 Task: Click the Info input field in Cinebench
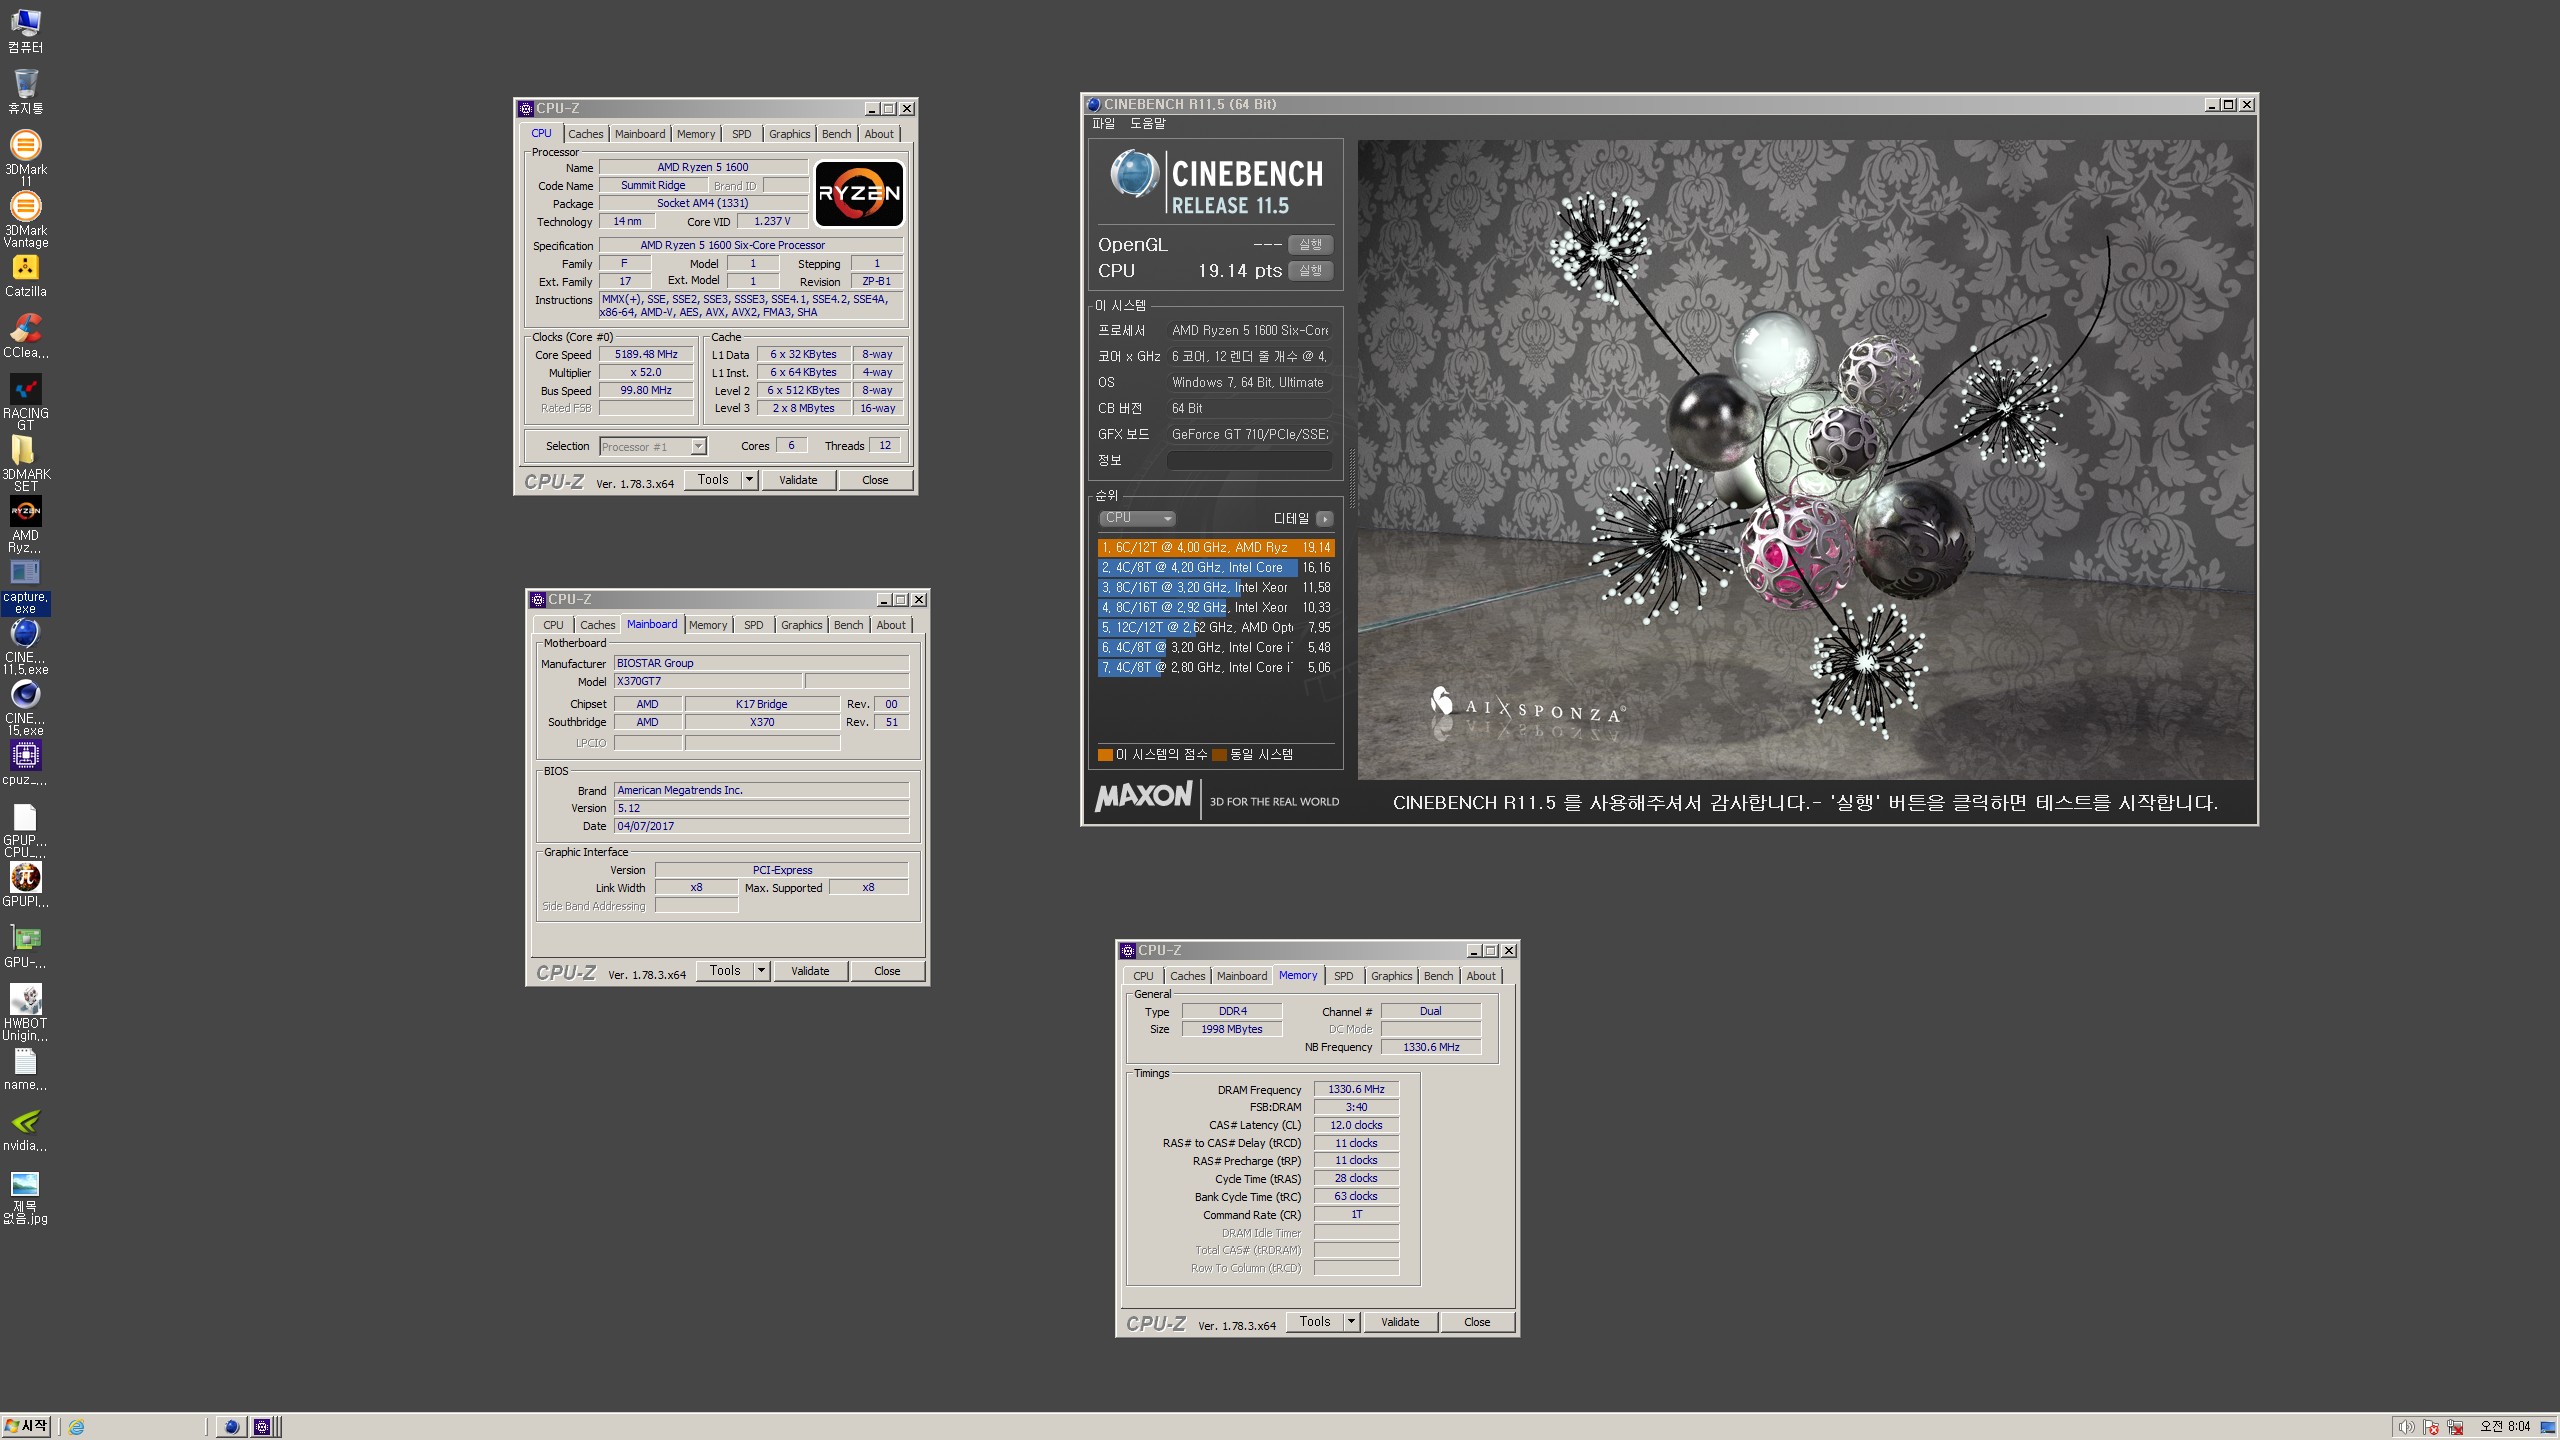[1249, 461]
